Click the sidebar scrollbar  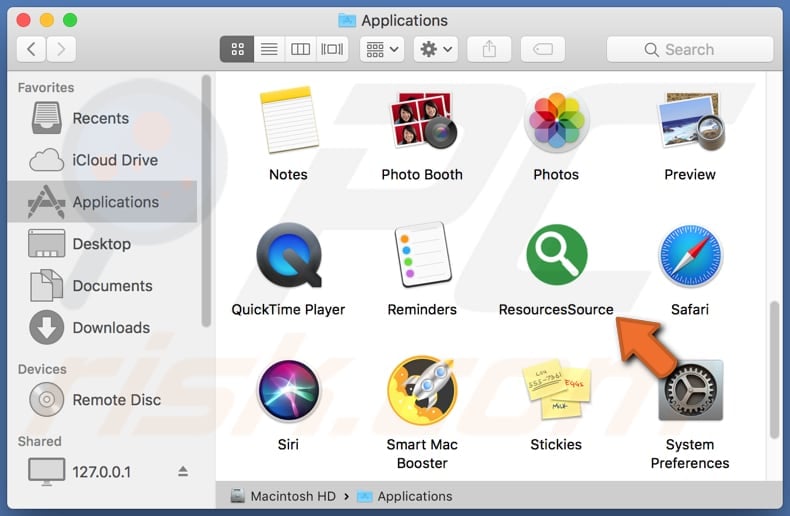[206, 201]
